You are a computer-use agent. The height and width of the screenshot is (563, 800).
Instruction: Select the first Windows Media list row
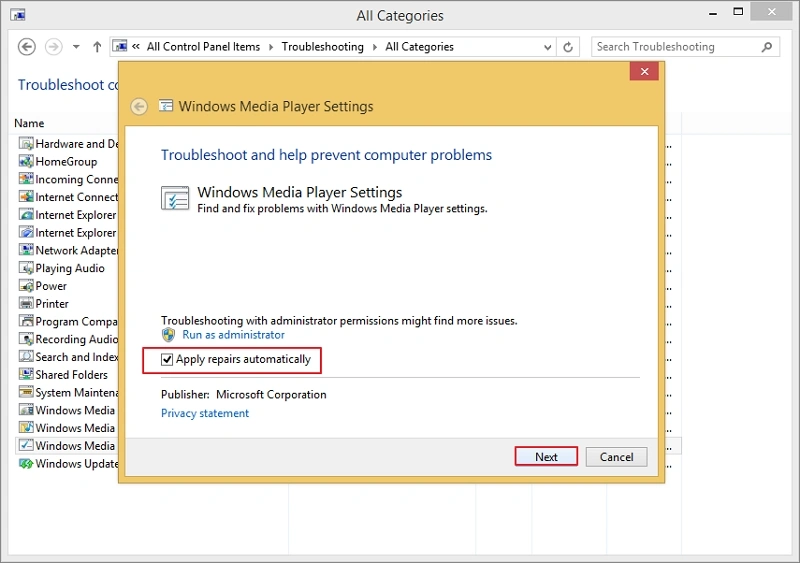pyautogui.click(x=67, y=410)
